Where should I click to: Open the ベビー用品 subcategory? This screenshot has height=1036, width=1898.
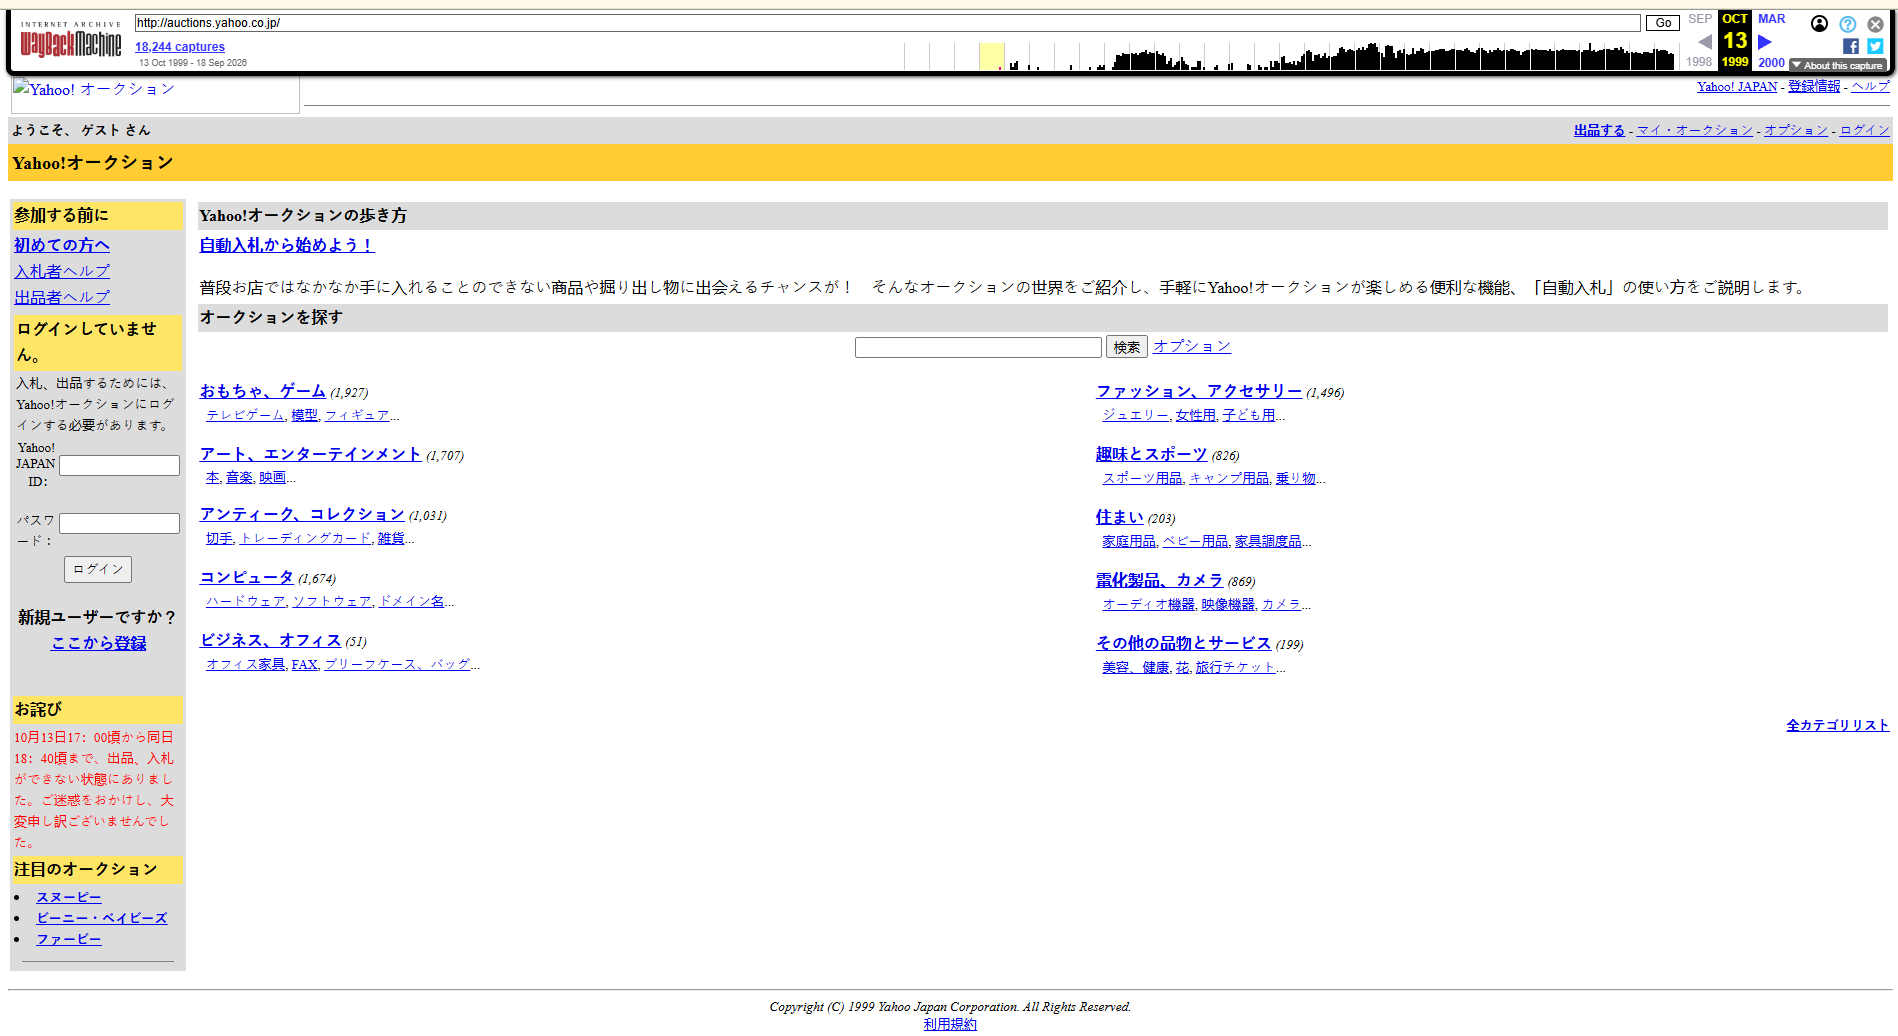[1195, 541]
